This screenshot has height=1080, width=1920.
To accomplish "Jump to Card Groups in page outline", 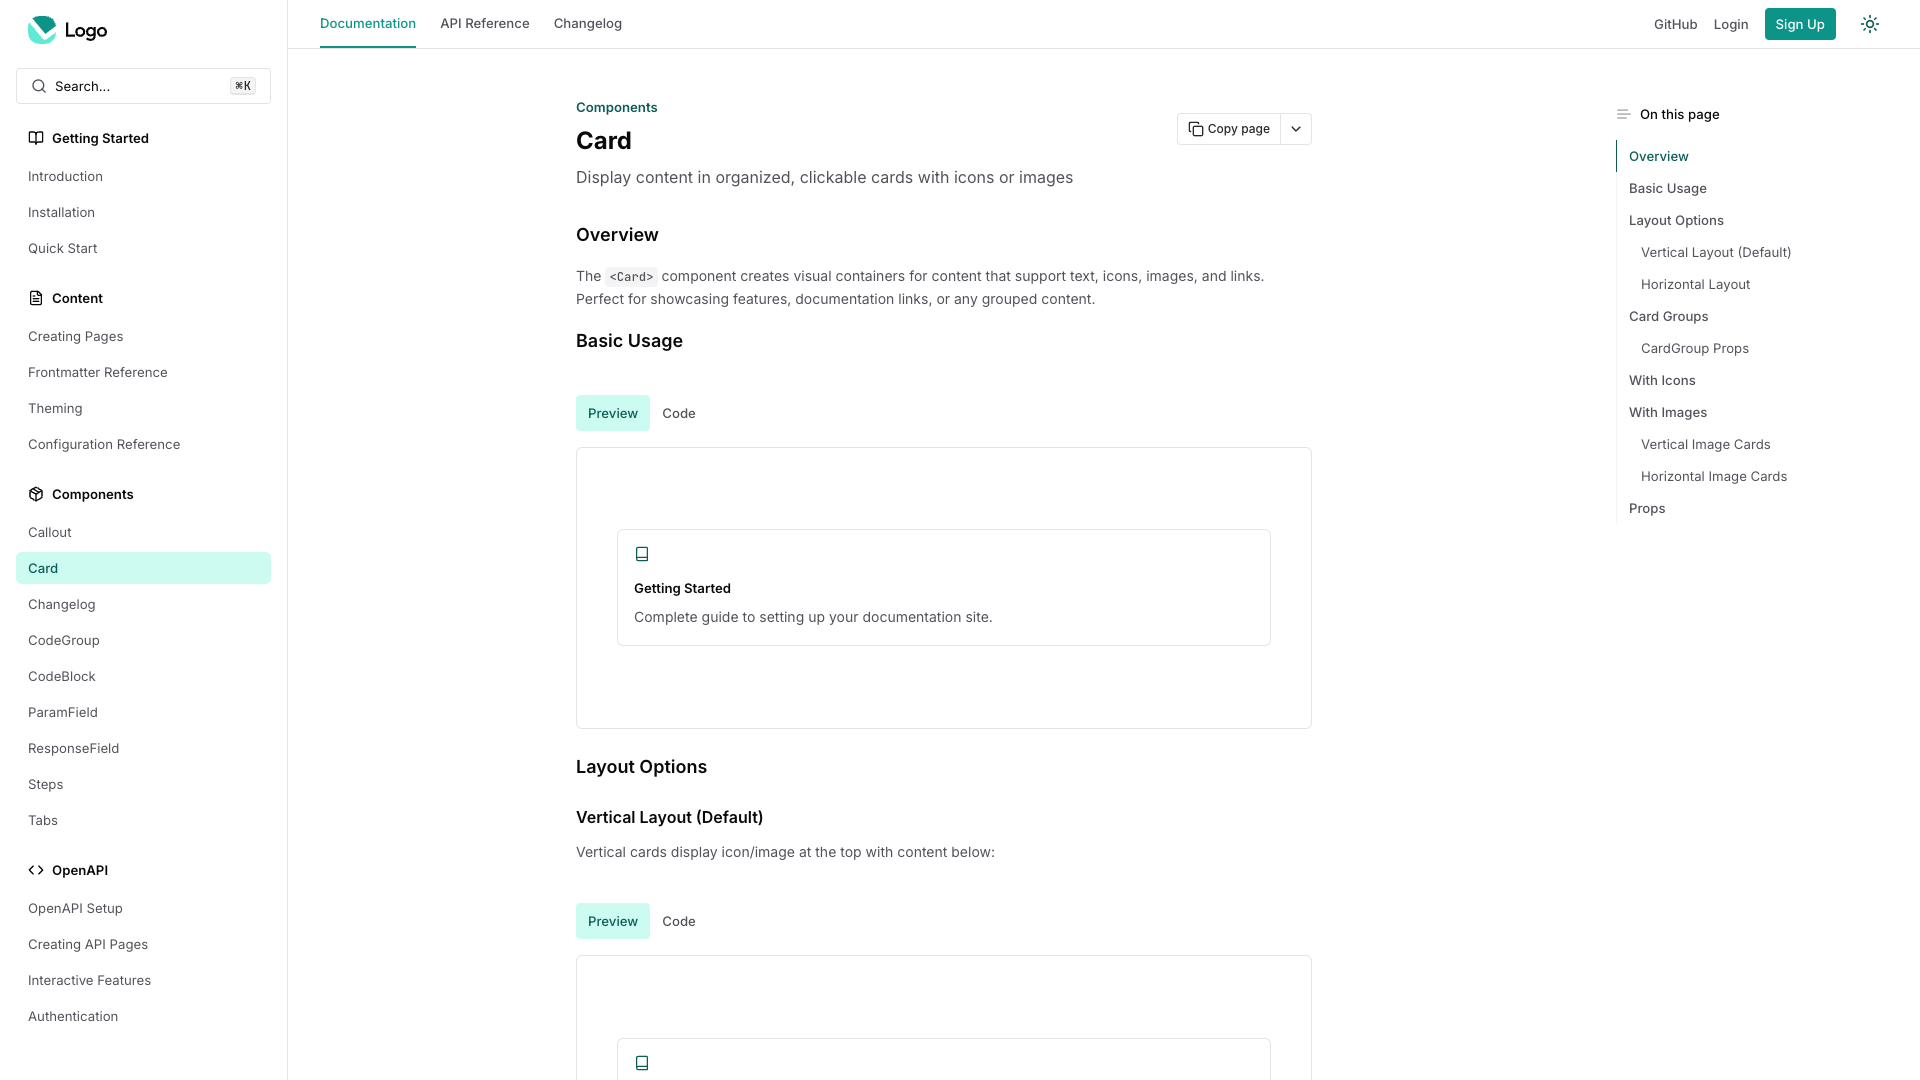I will pos(1668,316).
